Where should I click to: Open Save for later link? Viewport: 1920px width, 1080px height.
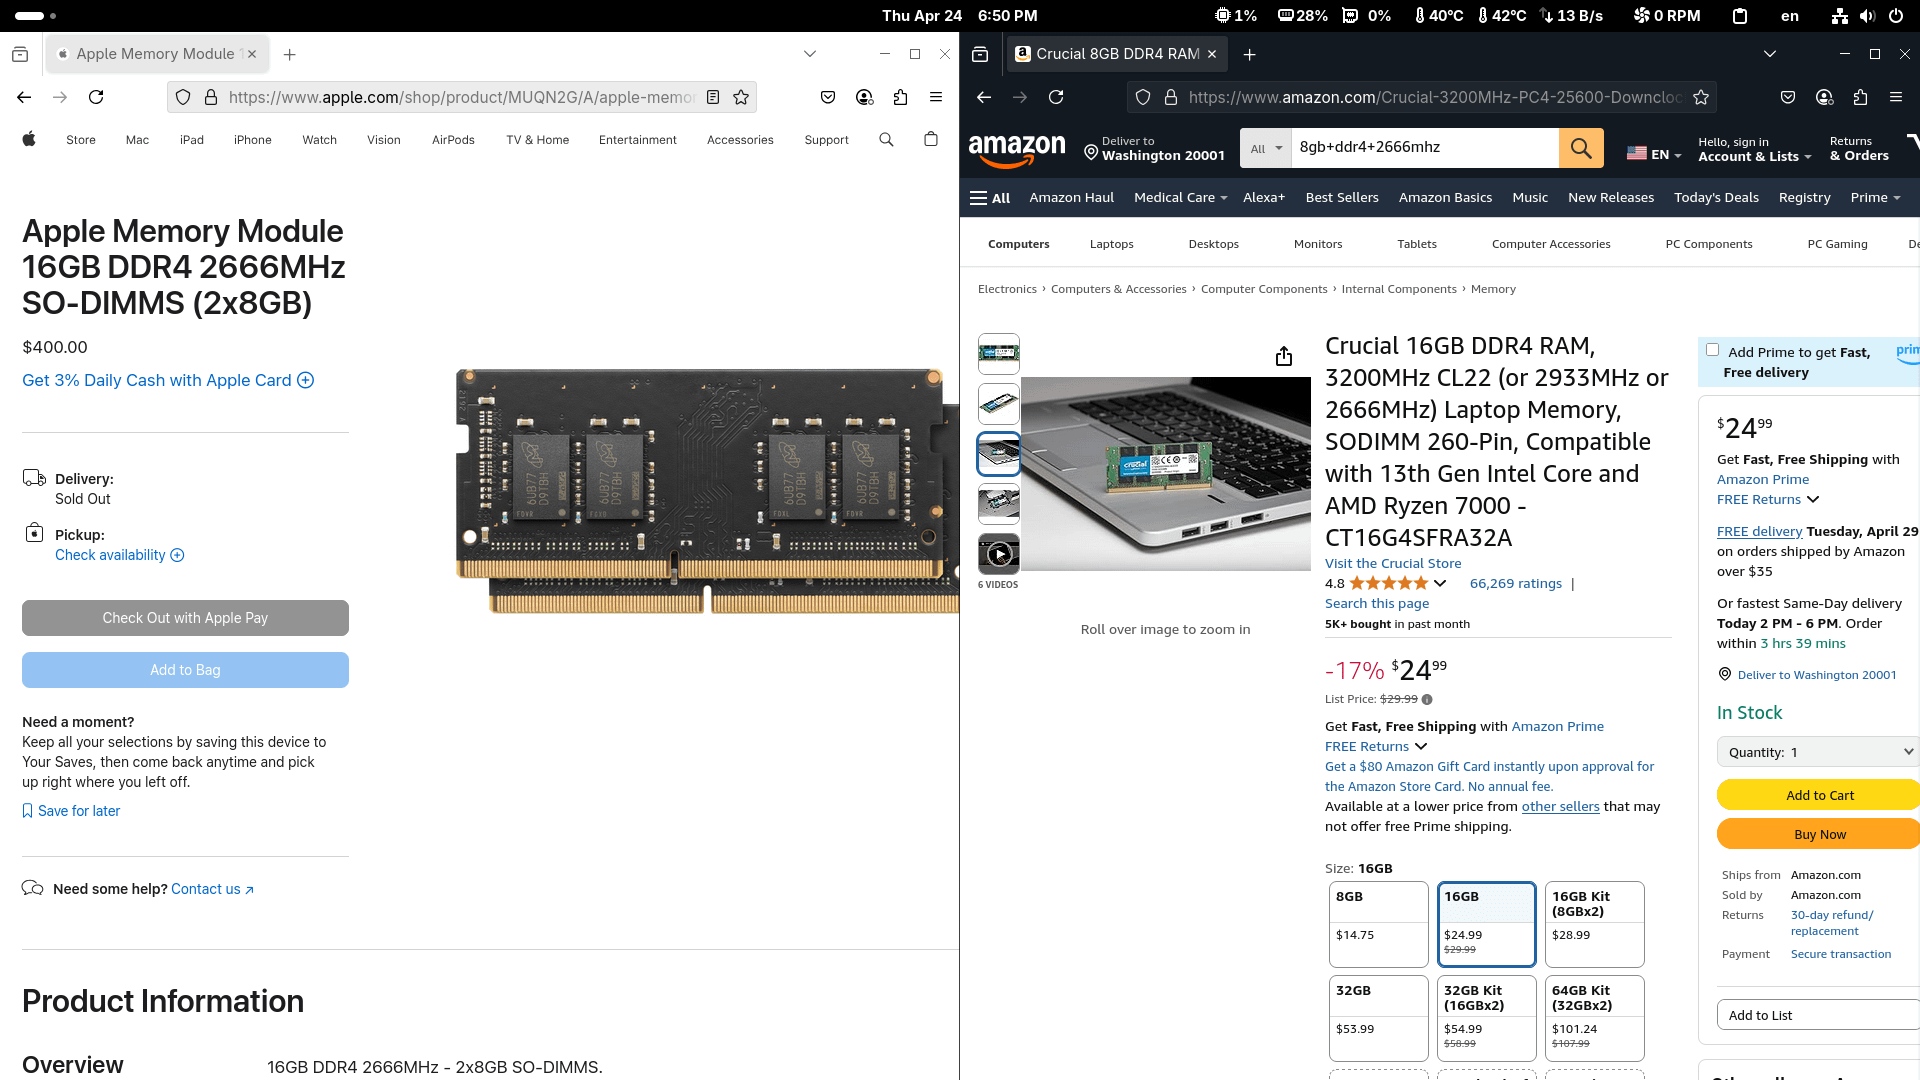71,811
